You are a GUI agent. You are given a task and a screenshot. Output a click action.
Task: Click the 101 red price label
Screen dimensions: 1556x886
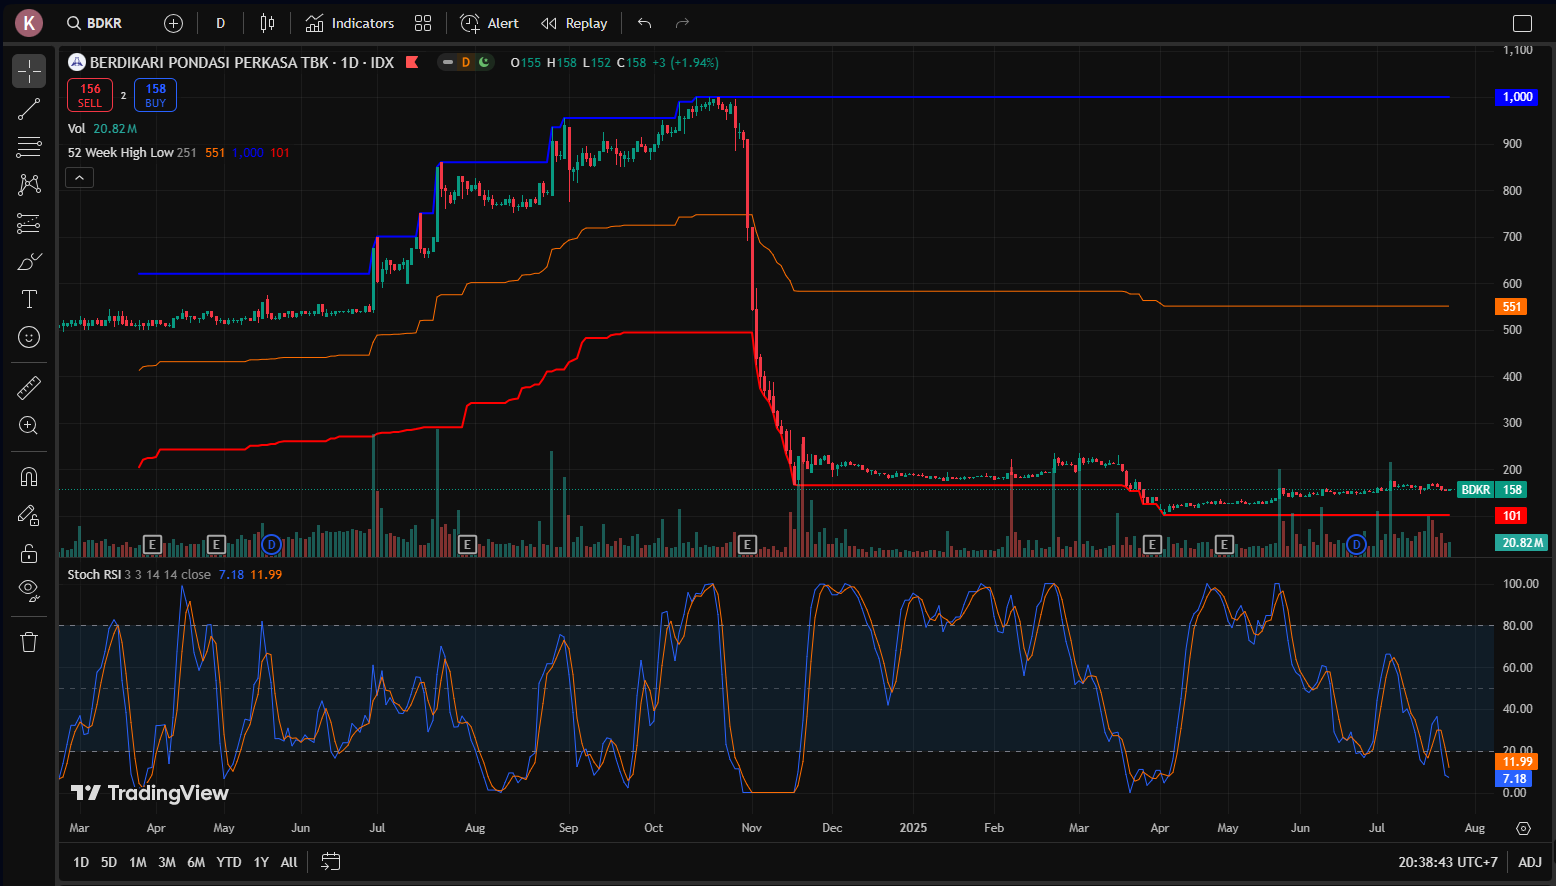tap(1509, 516)
